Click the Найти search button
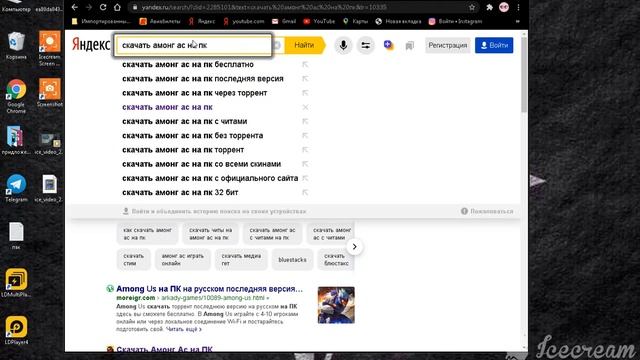Viewport: 640px width, 360px height. [x=305, y=45]
